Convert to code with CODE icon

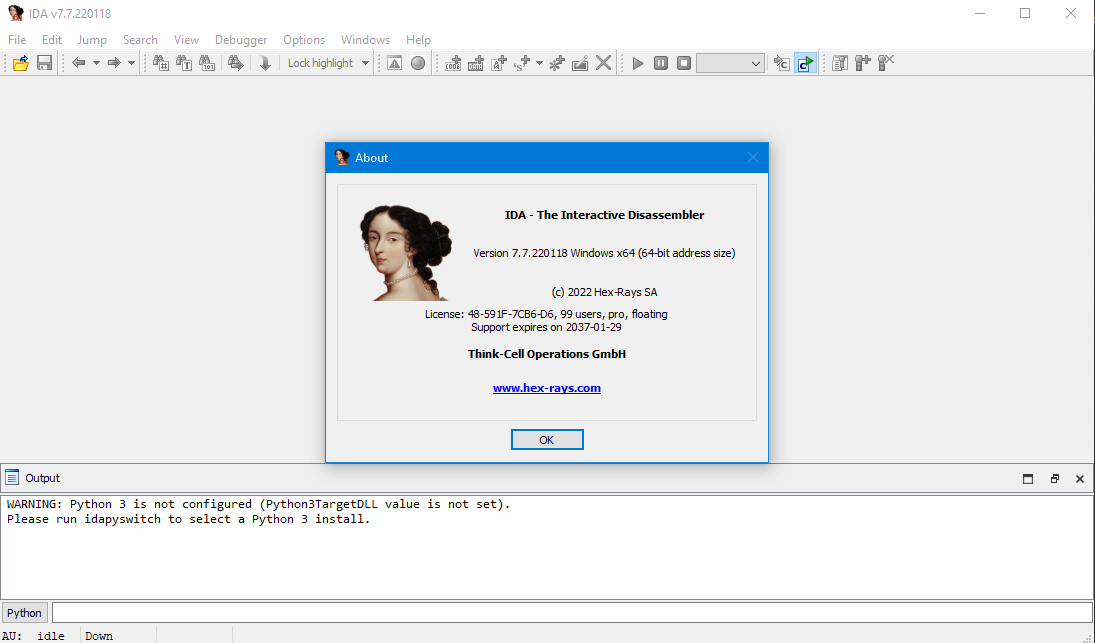(453, 63)
